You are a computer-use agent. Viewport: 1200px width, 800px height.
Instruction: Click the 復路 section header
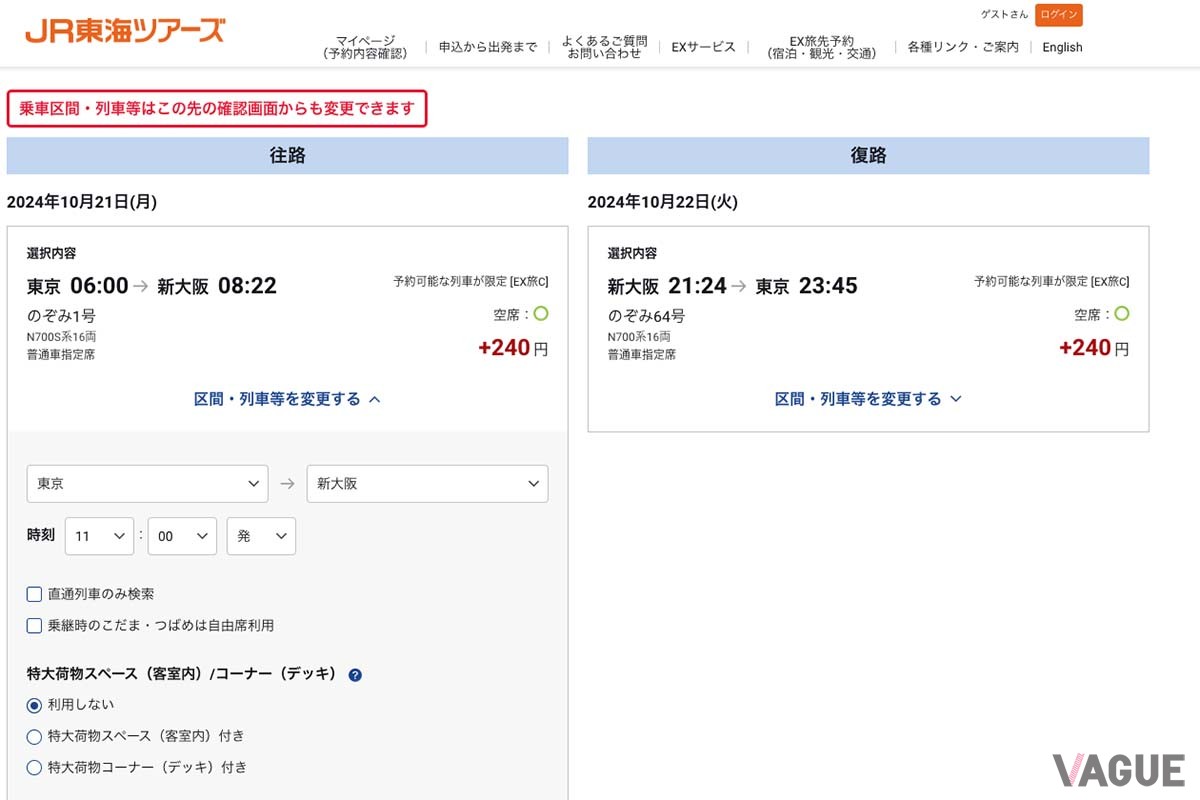point(868,156)
